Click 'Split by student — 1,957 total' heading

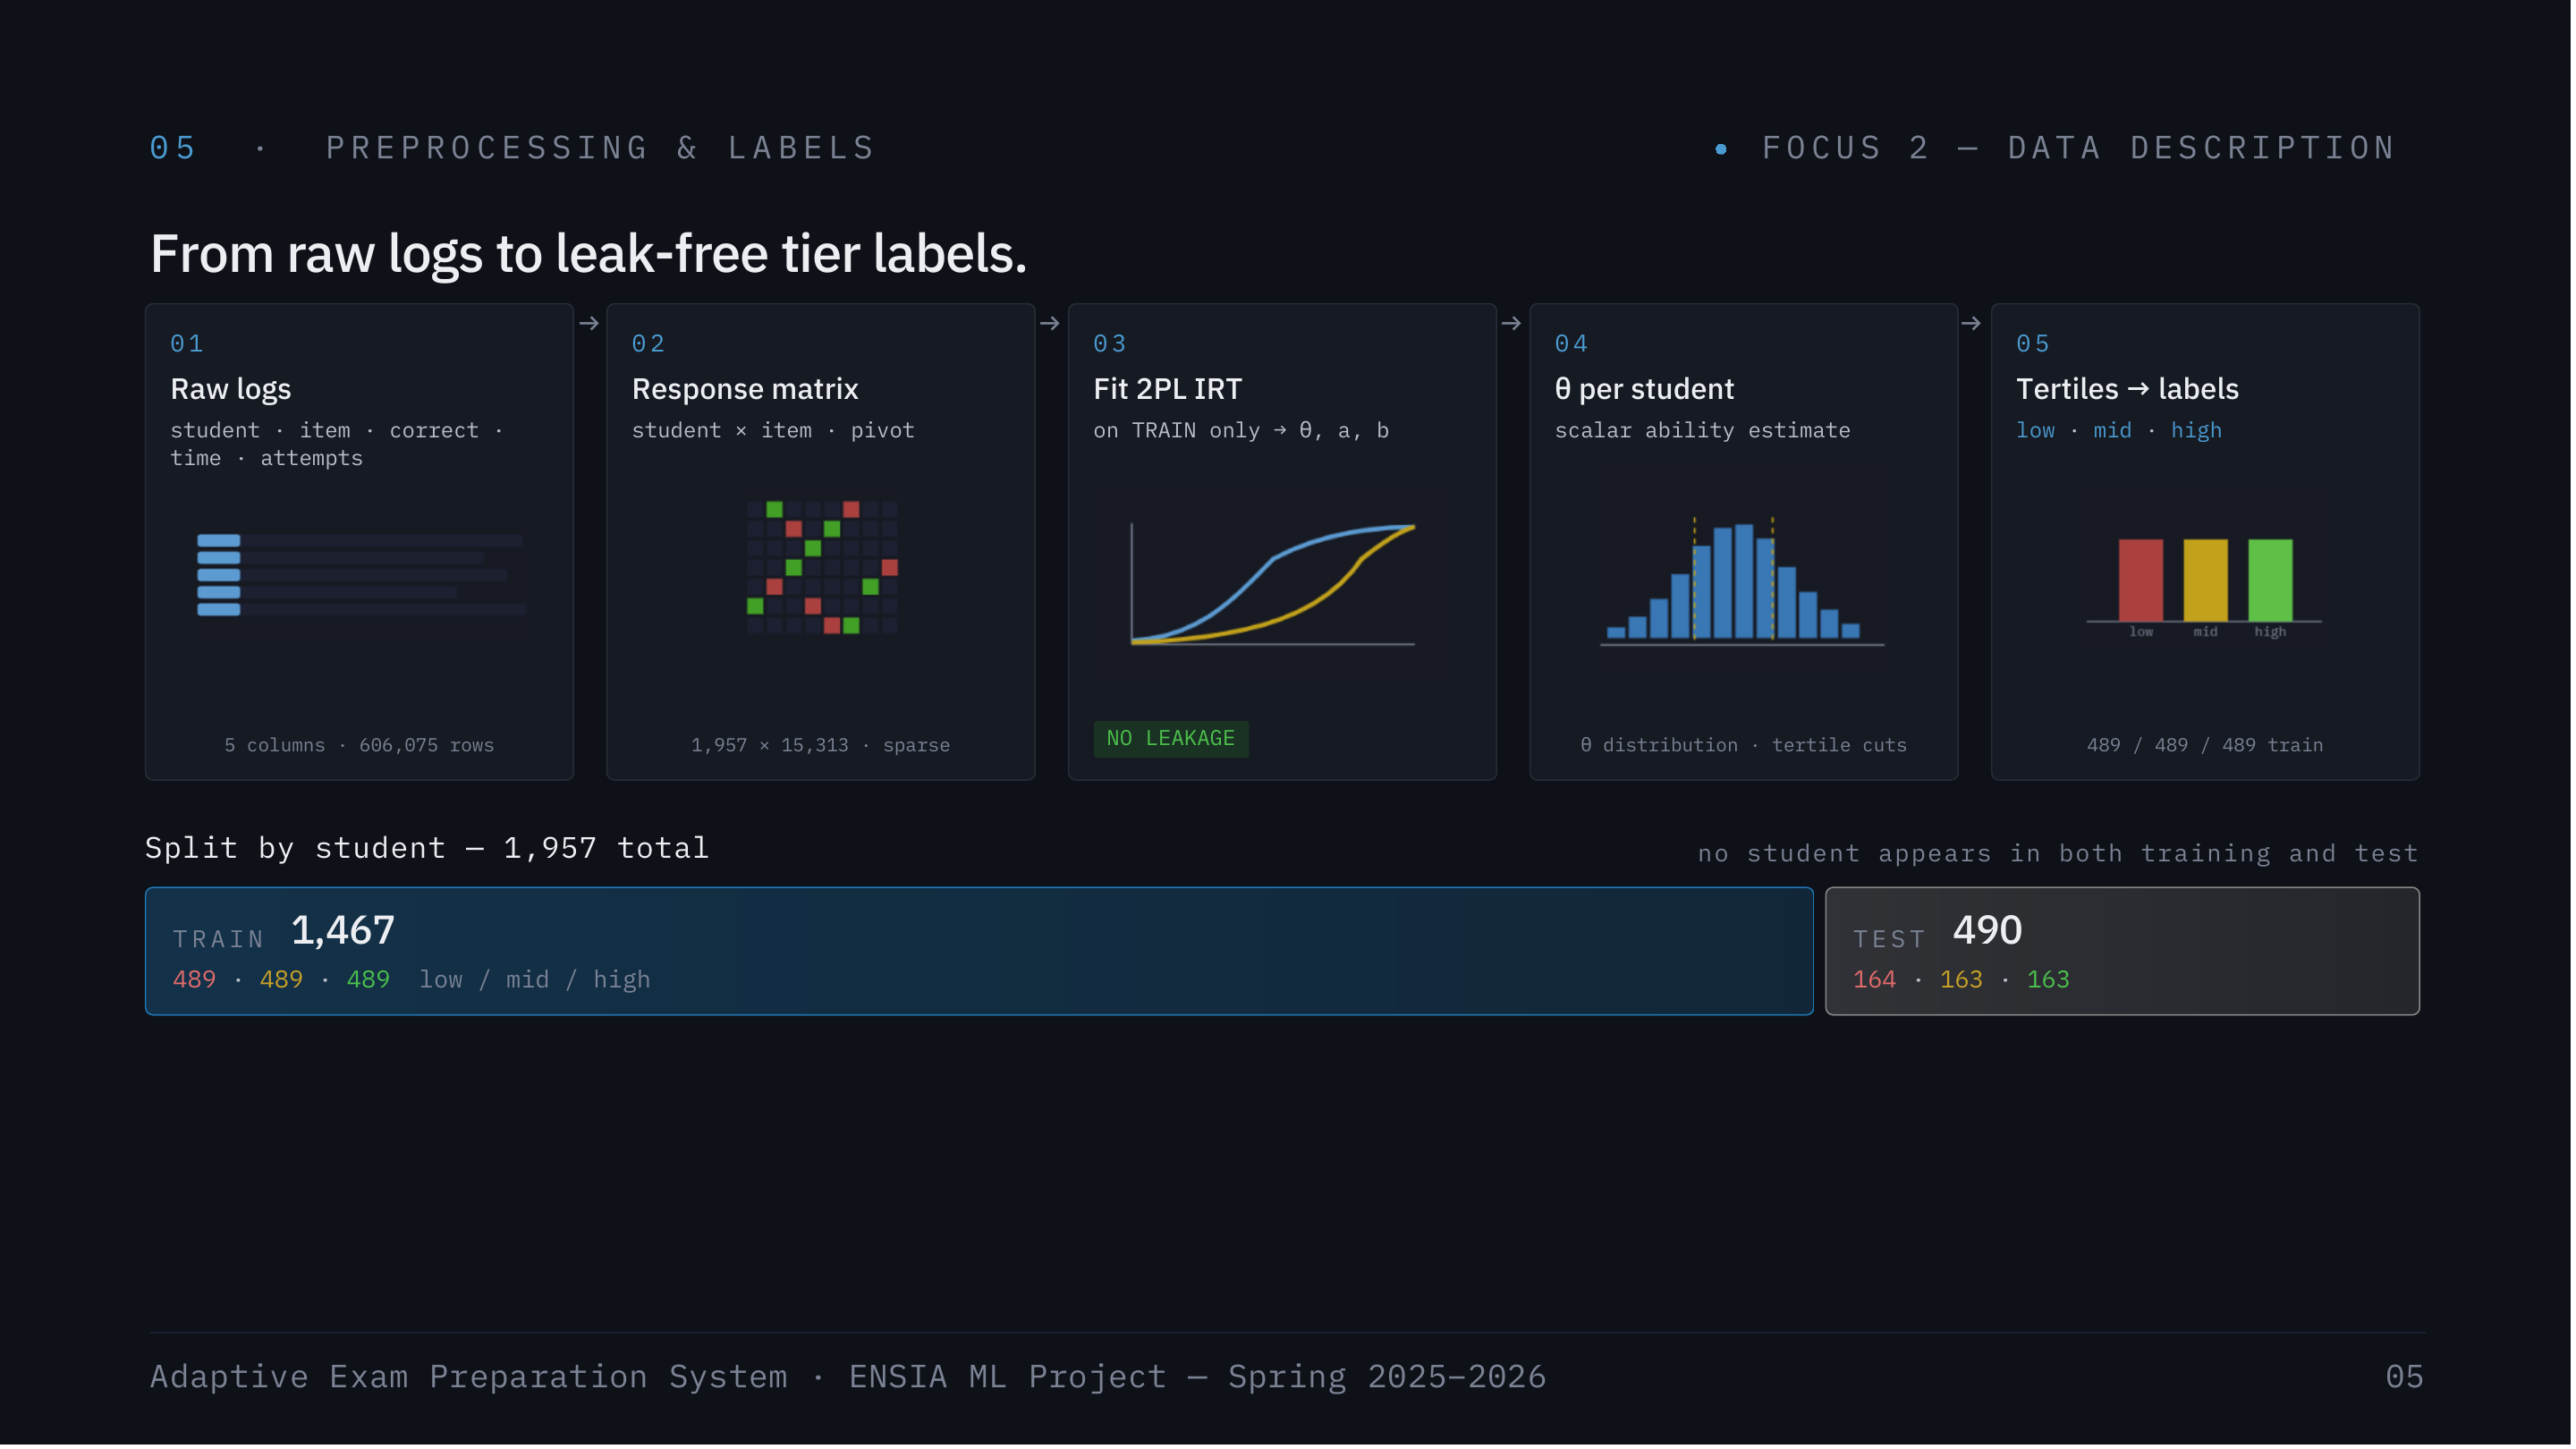pos(428,850)
